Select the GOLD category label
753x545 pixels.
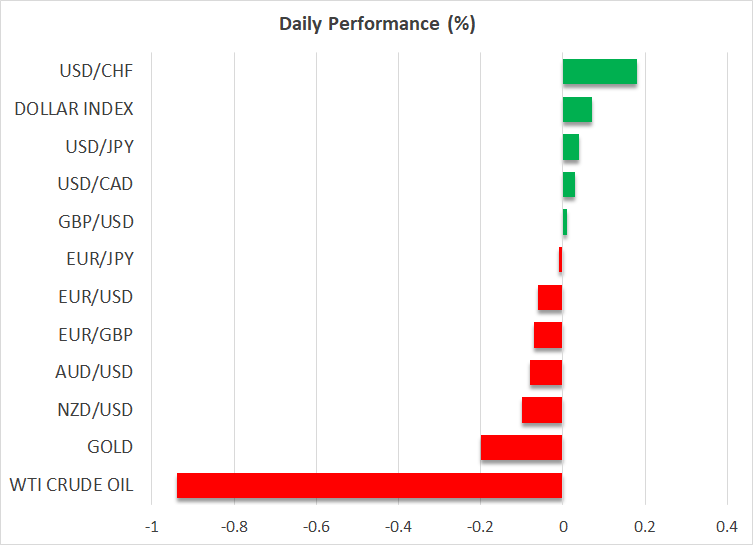[110, 447]
